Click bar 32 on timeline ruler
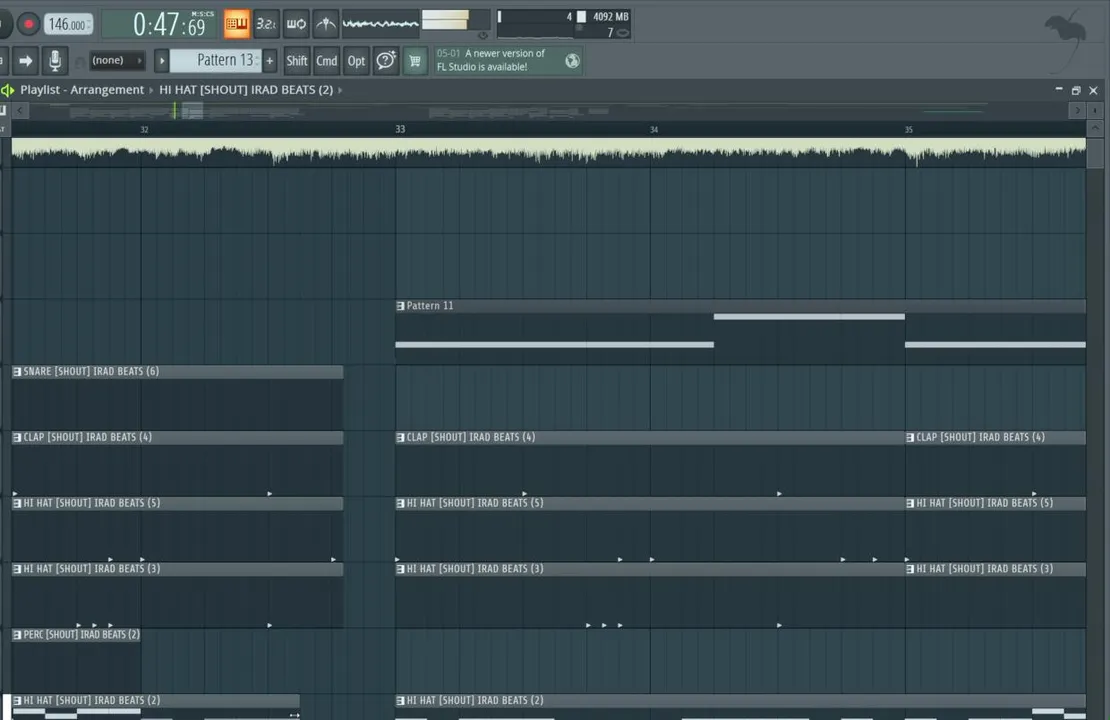1110x720 pixels. [x=144, y=130]
